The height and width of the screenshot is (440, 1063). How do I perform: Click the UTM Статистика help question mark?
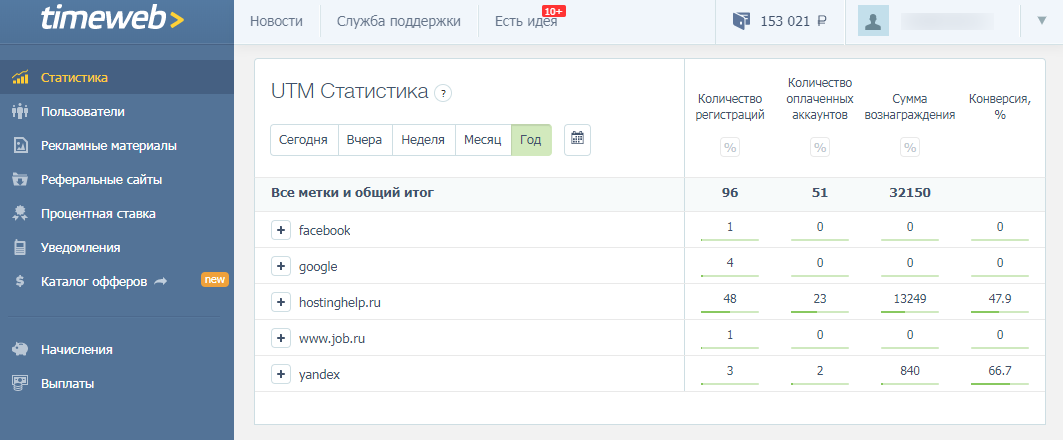point(443,93)
